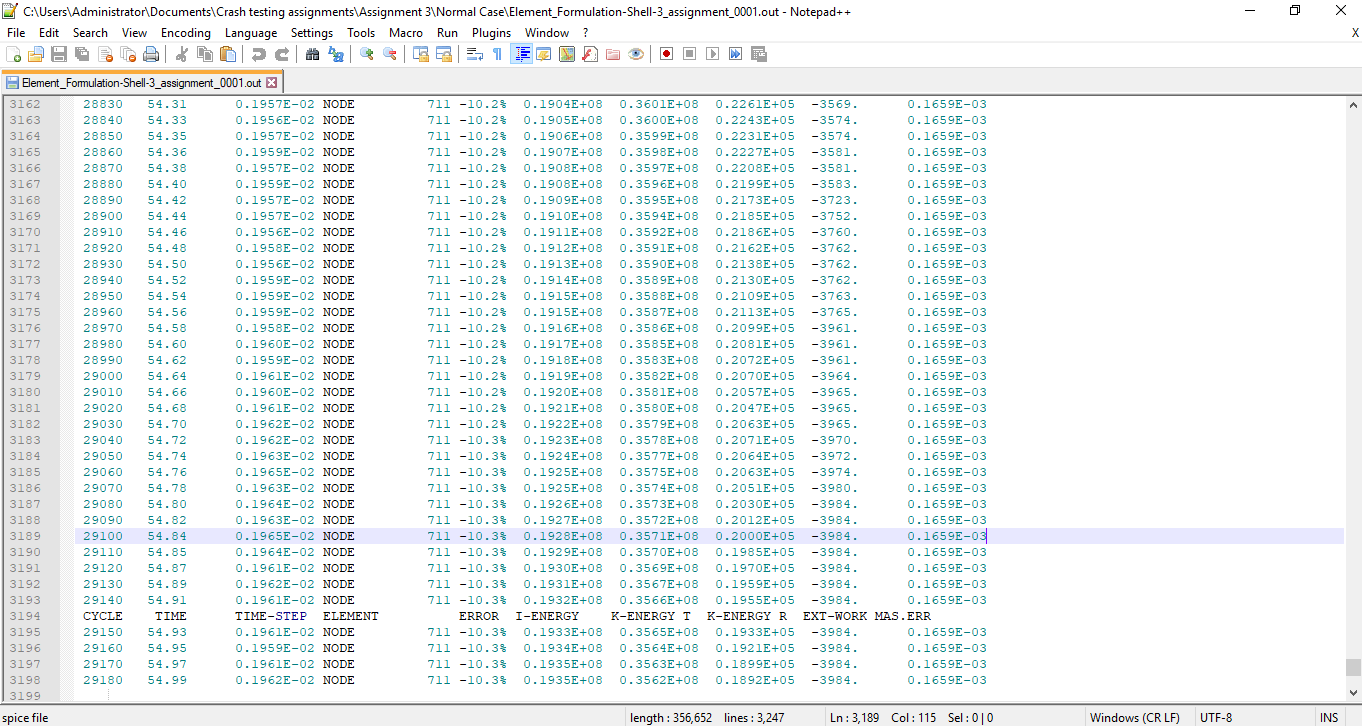Click the Open file folder icon
1362x726 pixels.
36,54
